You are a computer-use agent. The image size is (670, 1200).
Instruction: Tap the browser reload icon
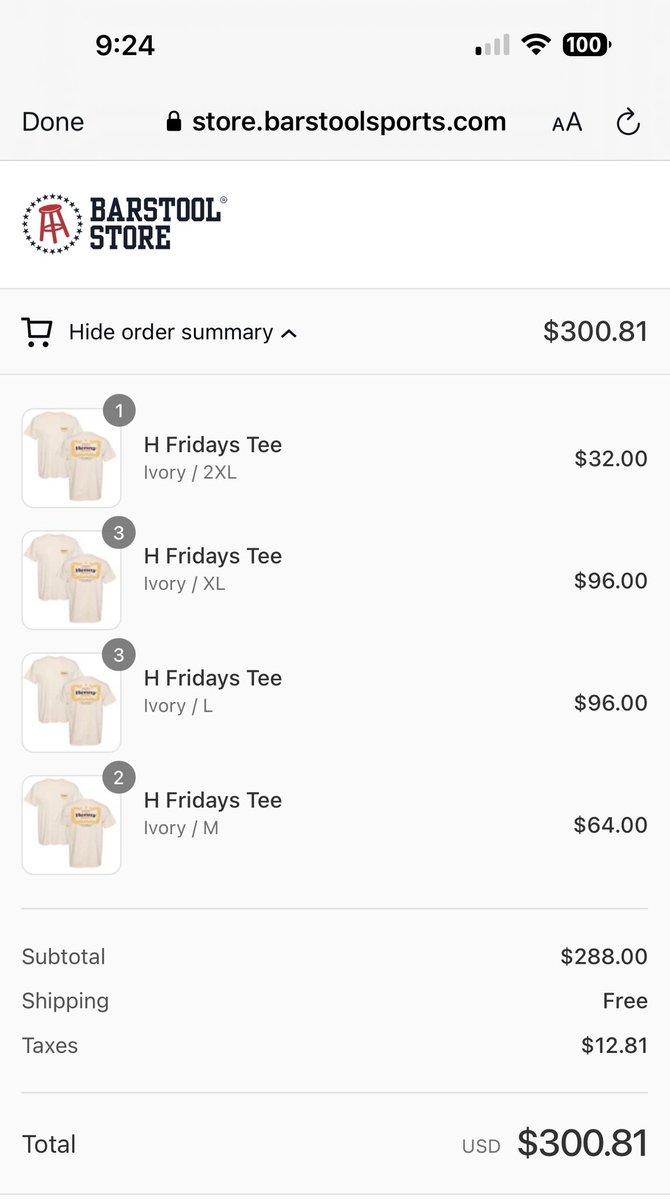click(x=627, y=122)
